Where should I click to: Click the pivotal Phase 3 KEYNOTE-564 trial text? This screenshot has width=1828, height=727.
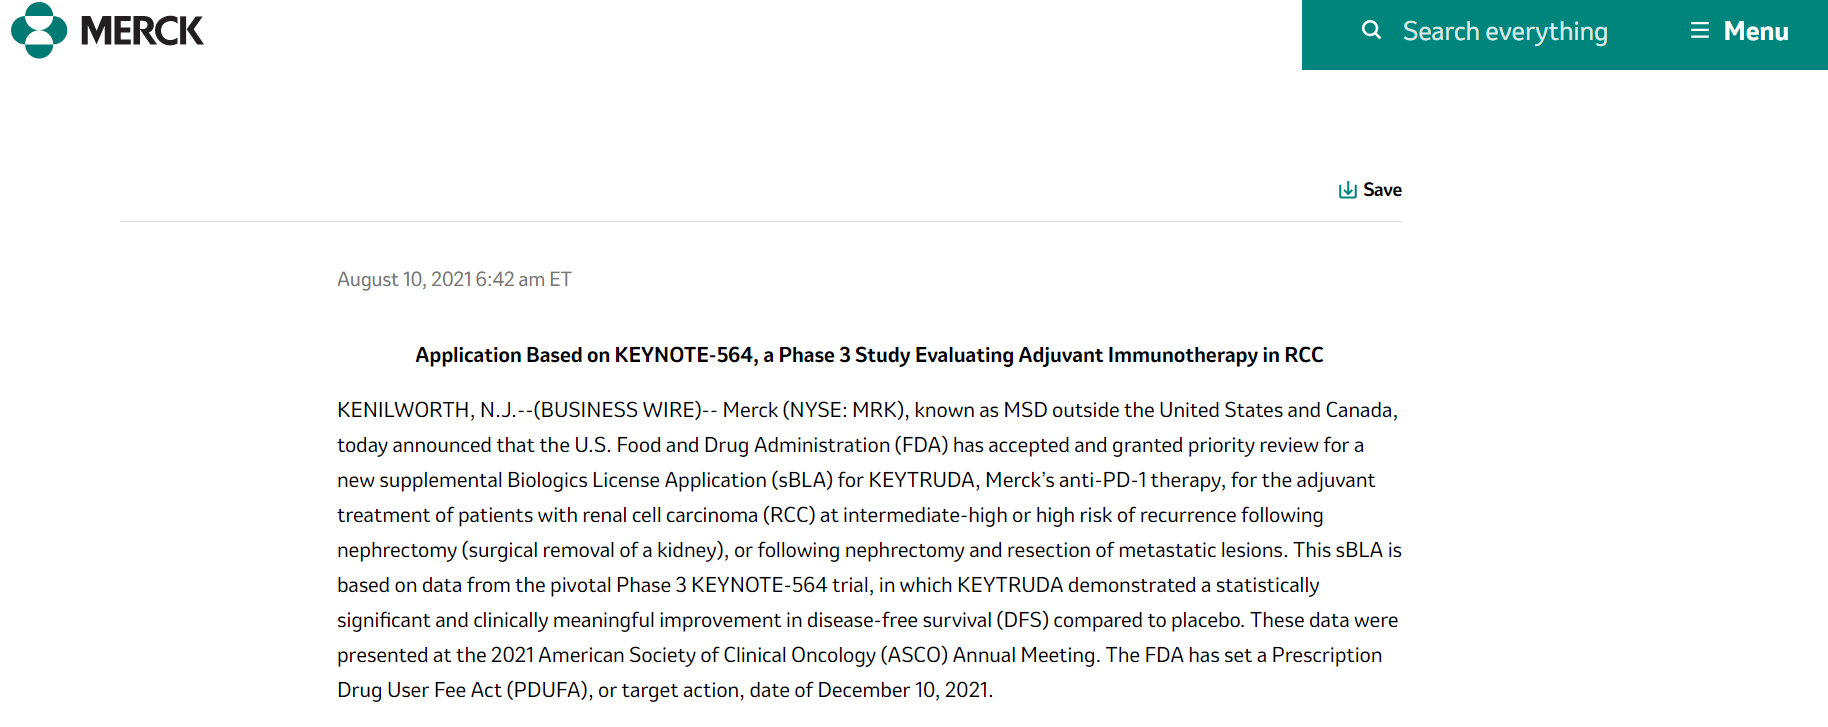(718, 585)
